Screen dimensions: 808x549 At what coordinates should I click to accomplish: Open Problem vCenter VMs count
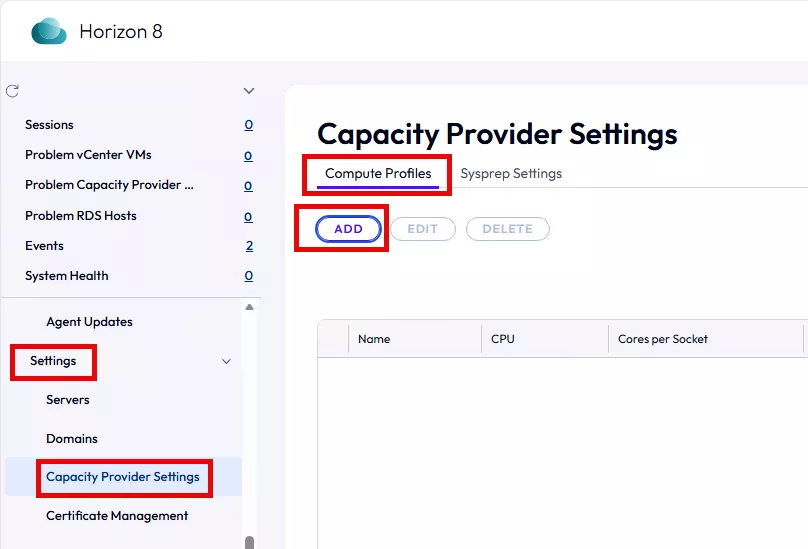249,156
